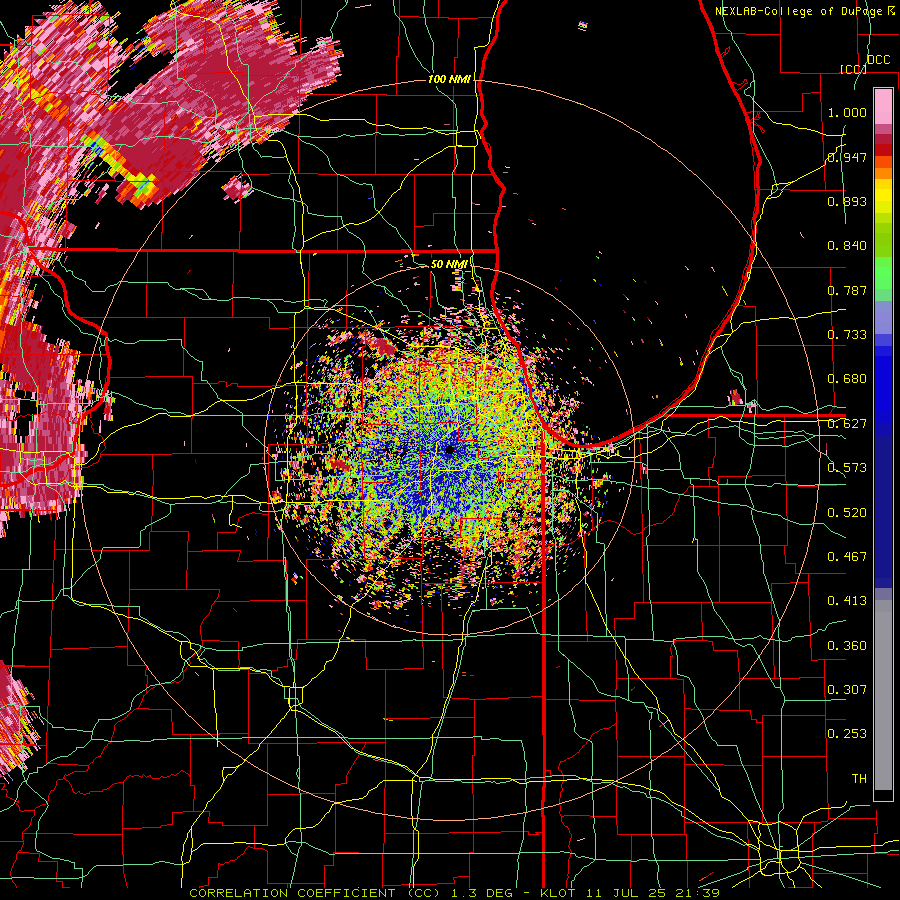
Task: Click the 0.787 color scale value
Action: click(847, 290)
